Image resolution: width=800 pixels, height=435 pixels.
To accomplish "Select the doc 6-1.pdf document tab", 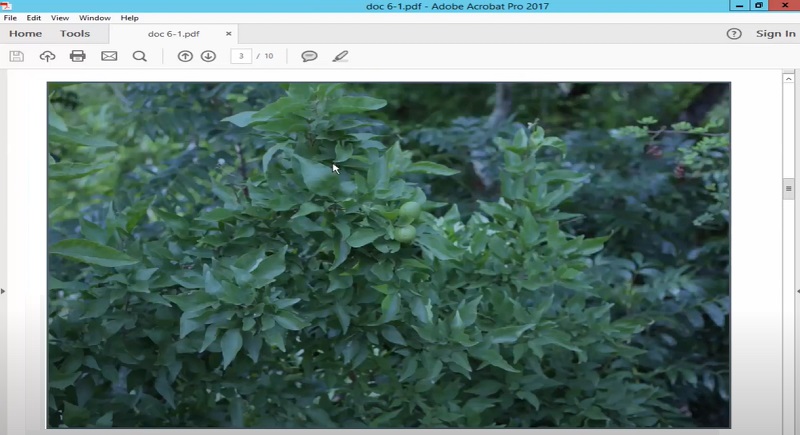I will point(173,34).
